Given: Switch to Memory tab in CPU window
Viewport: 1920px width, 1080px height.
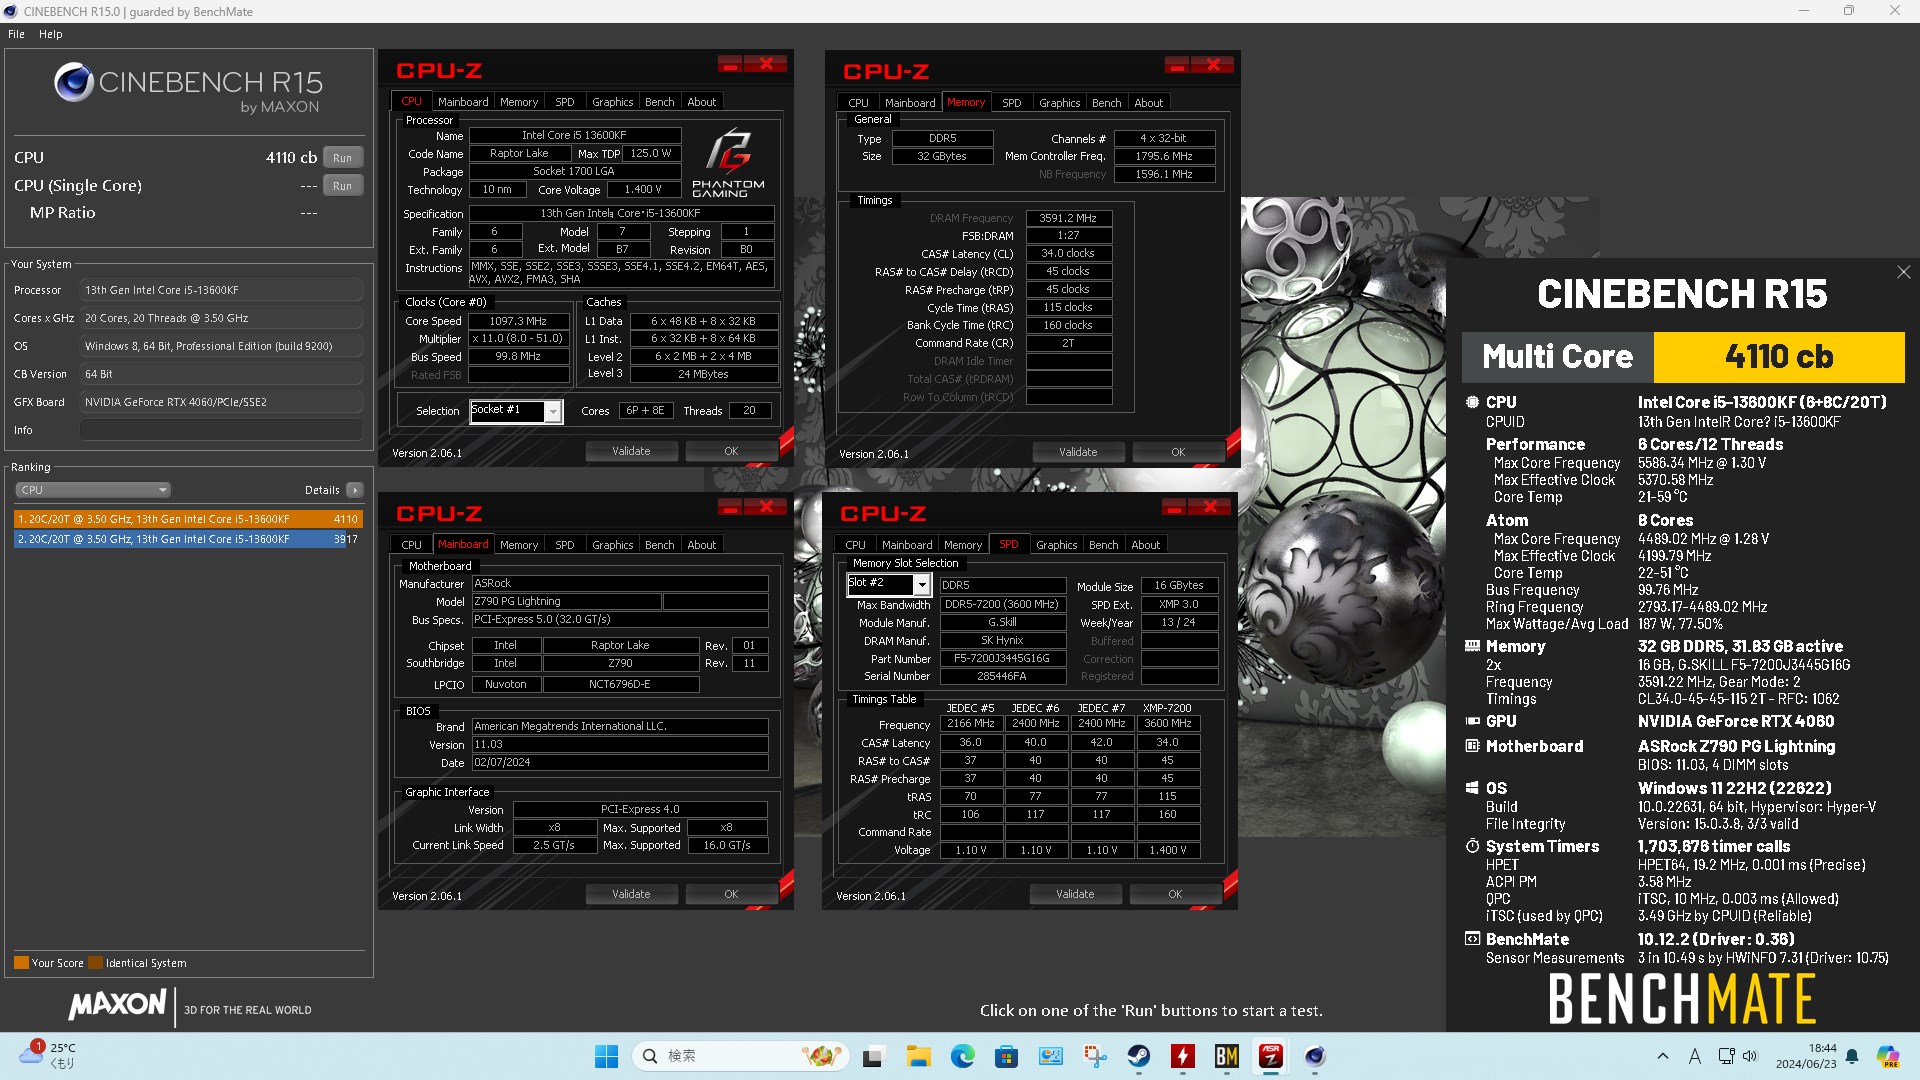Looking at the screenshot, I should [519, 102].
